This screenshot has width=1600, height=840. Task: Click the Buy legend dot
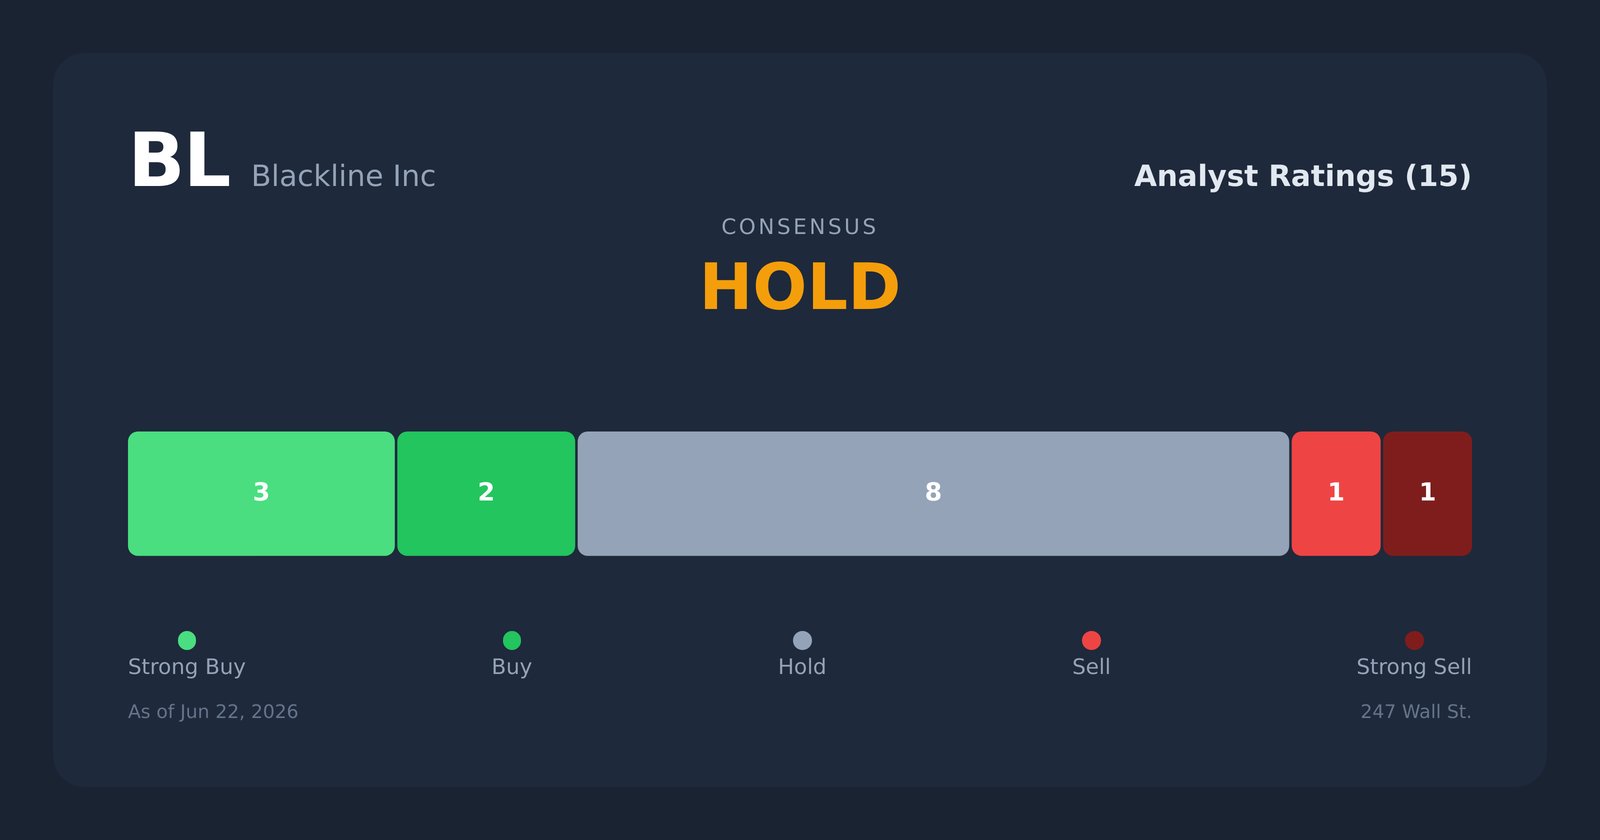coord(512,640)
